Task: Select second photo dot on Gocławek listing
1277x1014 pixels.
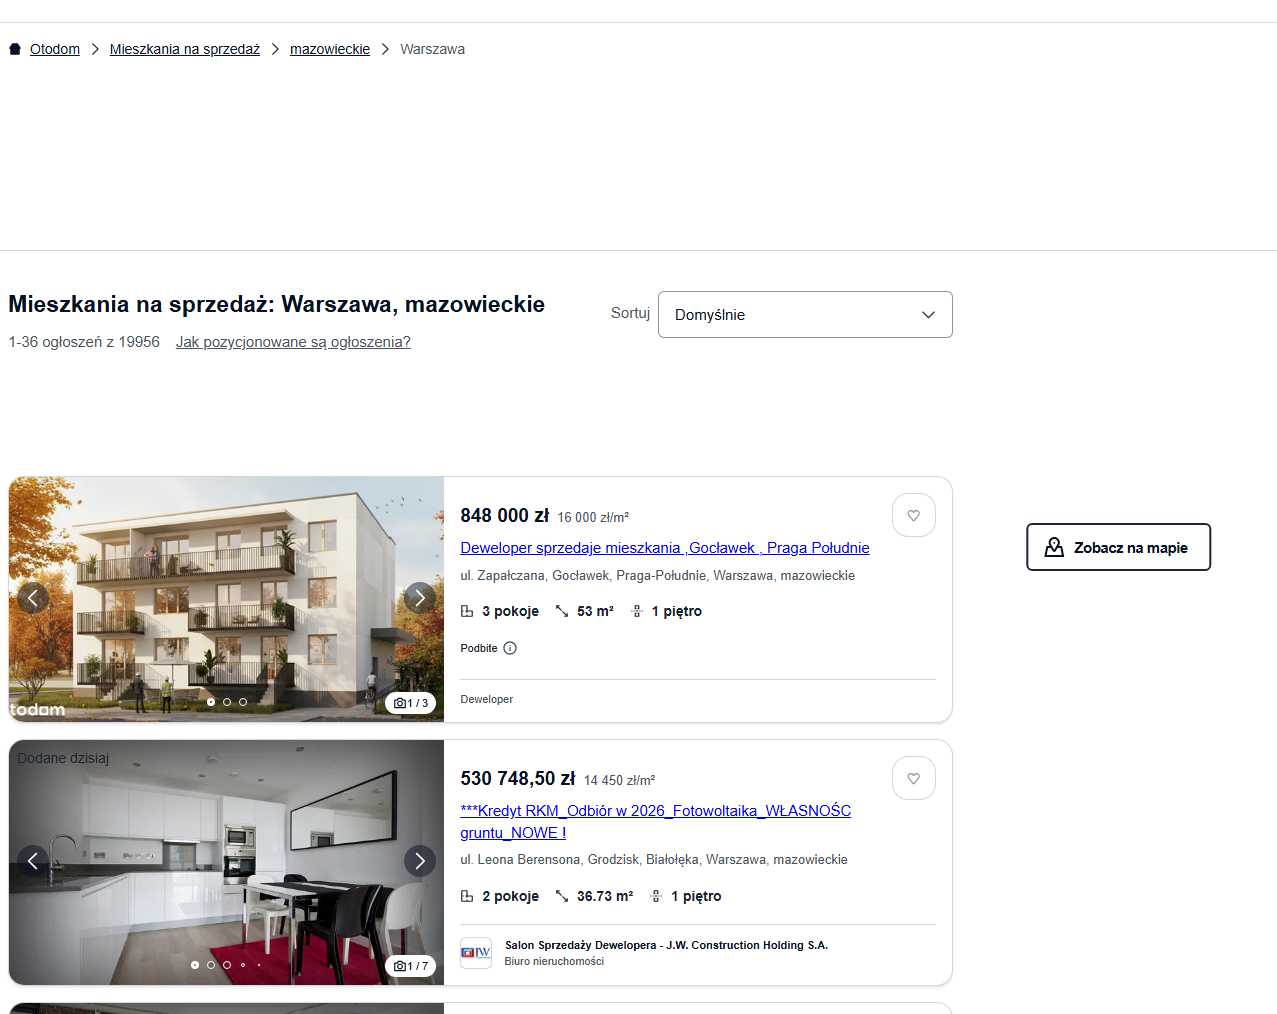Action: [227, 702]
